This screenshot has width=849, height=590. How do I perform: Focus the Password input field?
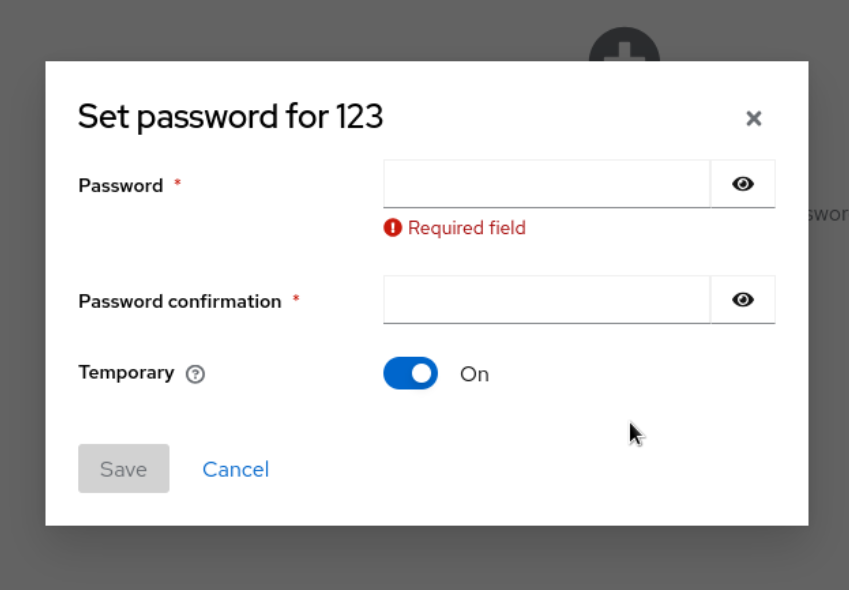pyautogui.click(x=546, y=184)
